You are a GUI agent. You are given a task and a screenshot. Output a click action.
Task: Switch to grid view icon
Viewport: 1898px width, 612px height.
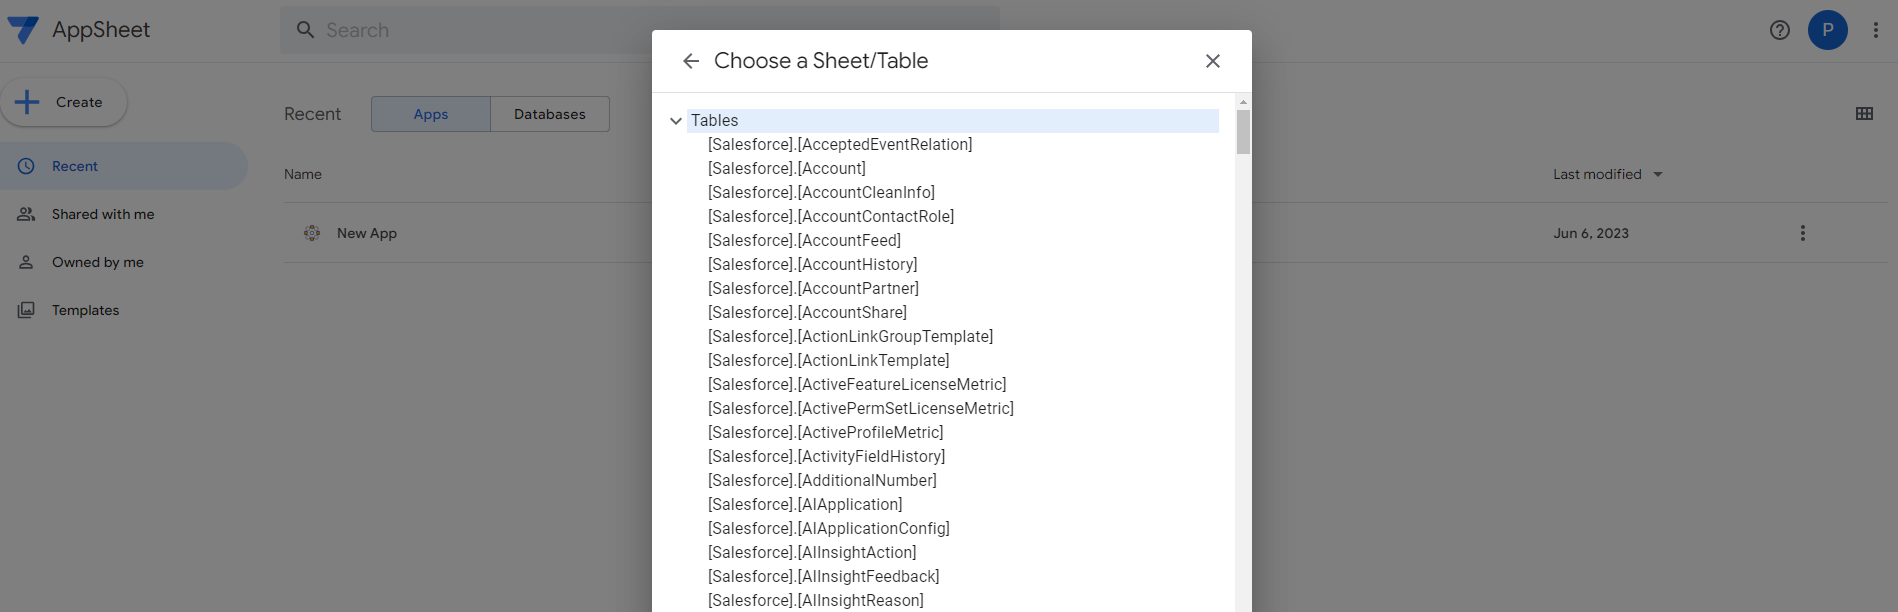pyautogui.click(x=1864, y=114)
